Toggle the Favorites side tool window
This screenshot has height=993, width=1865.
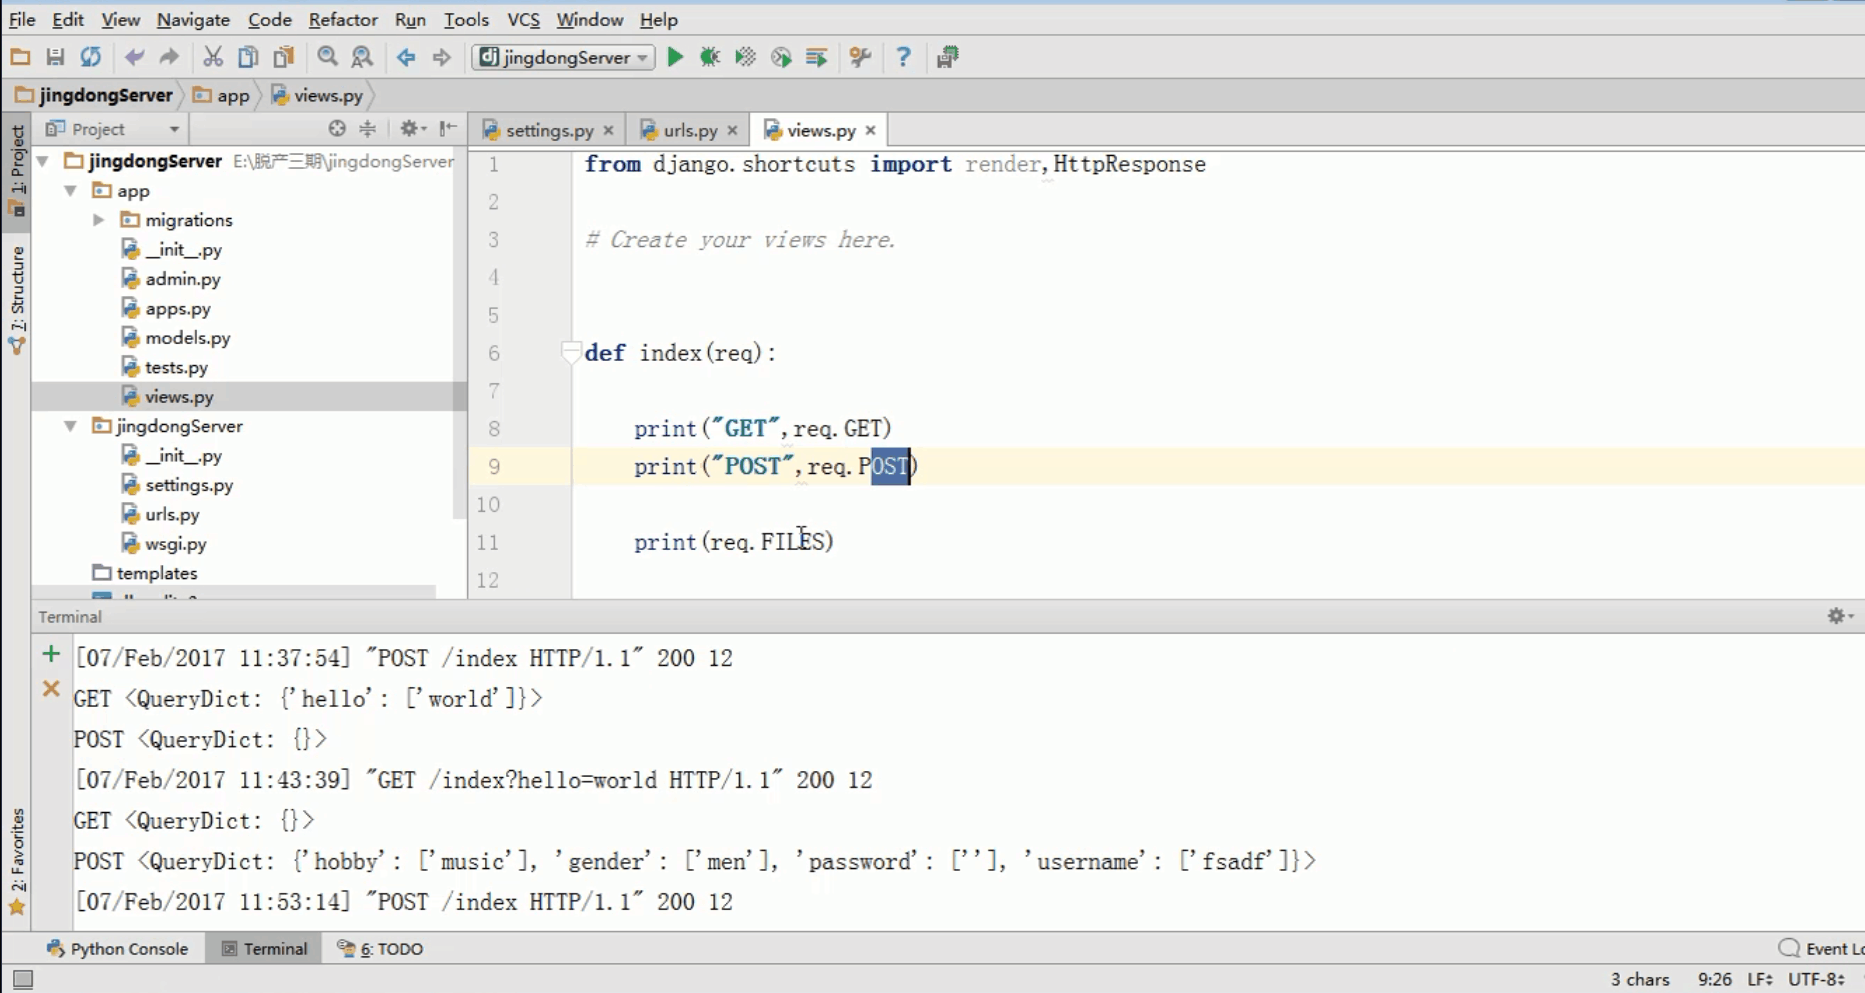pyautogui.click(x=17, y=862)
